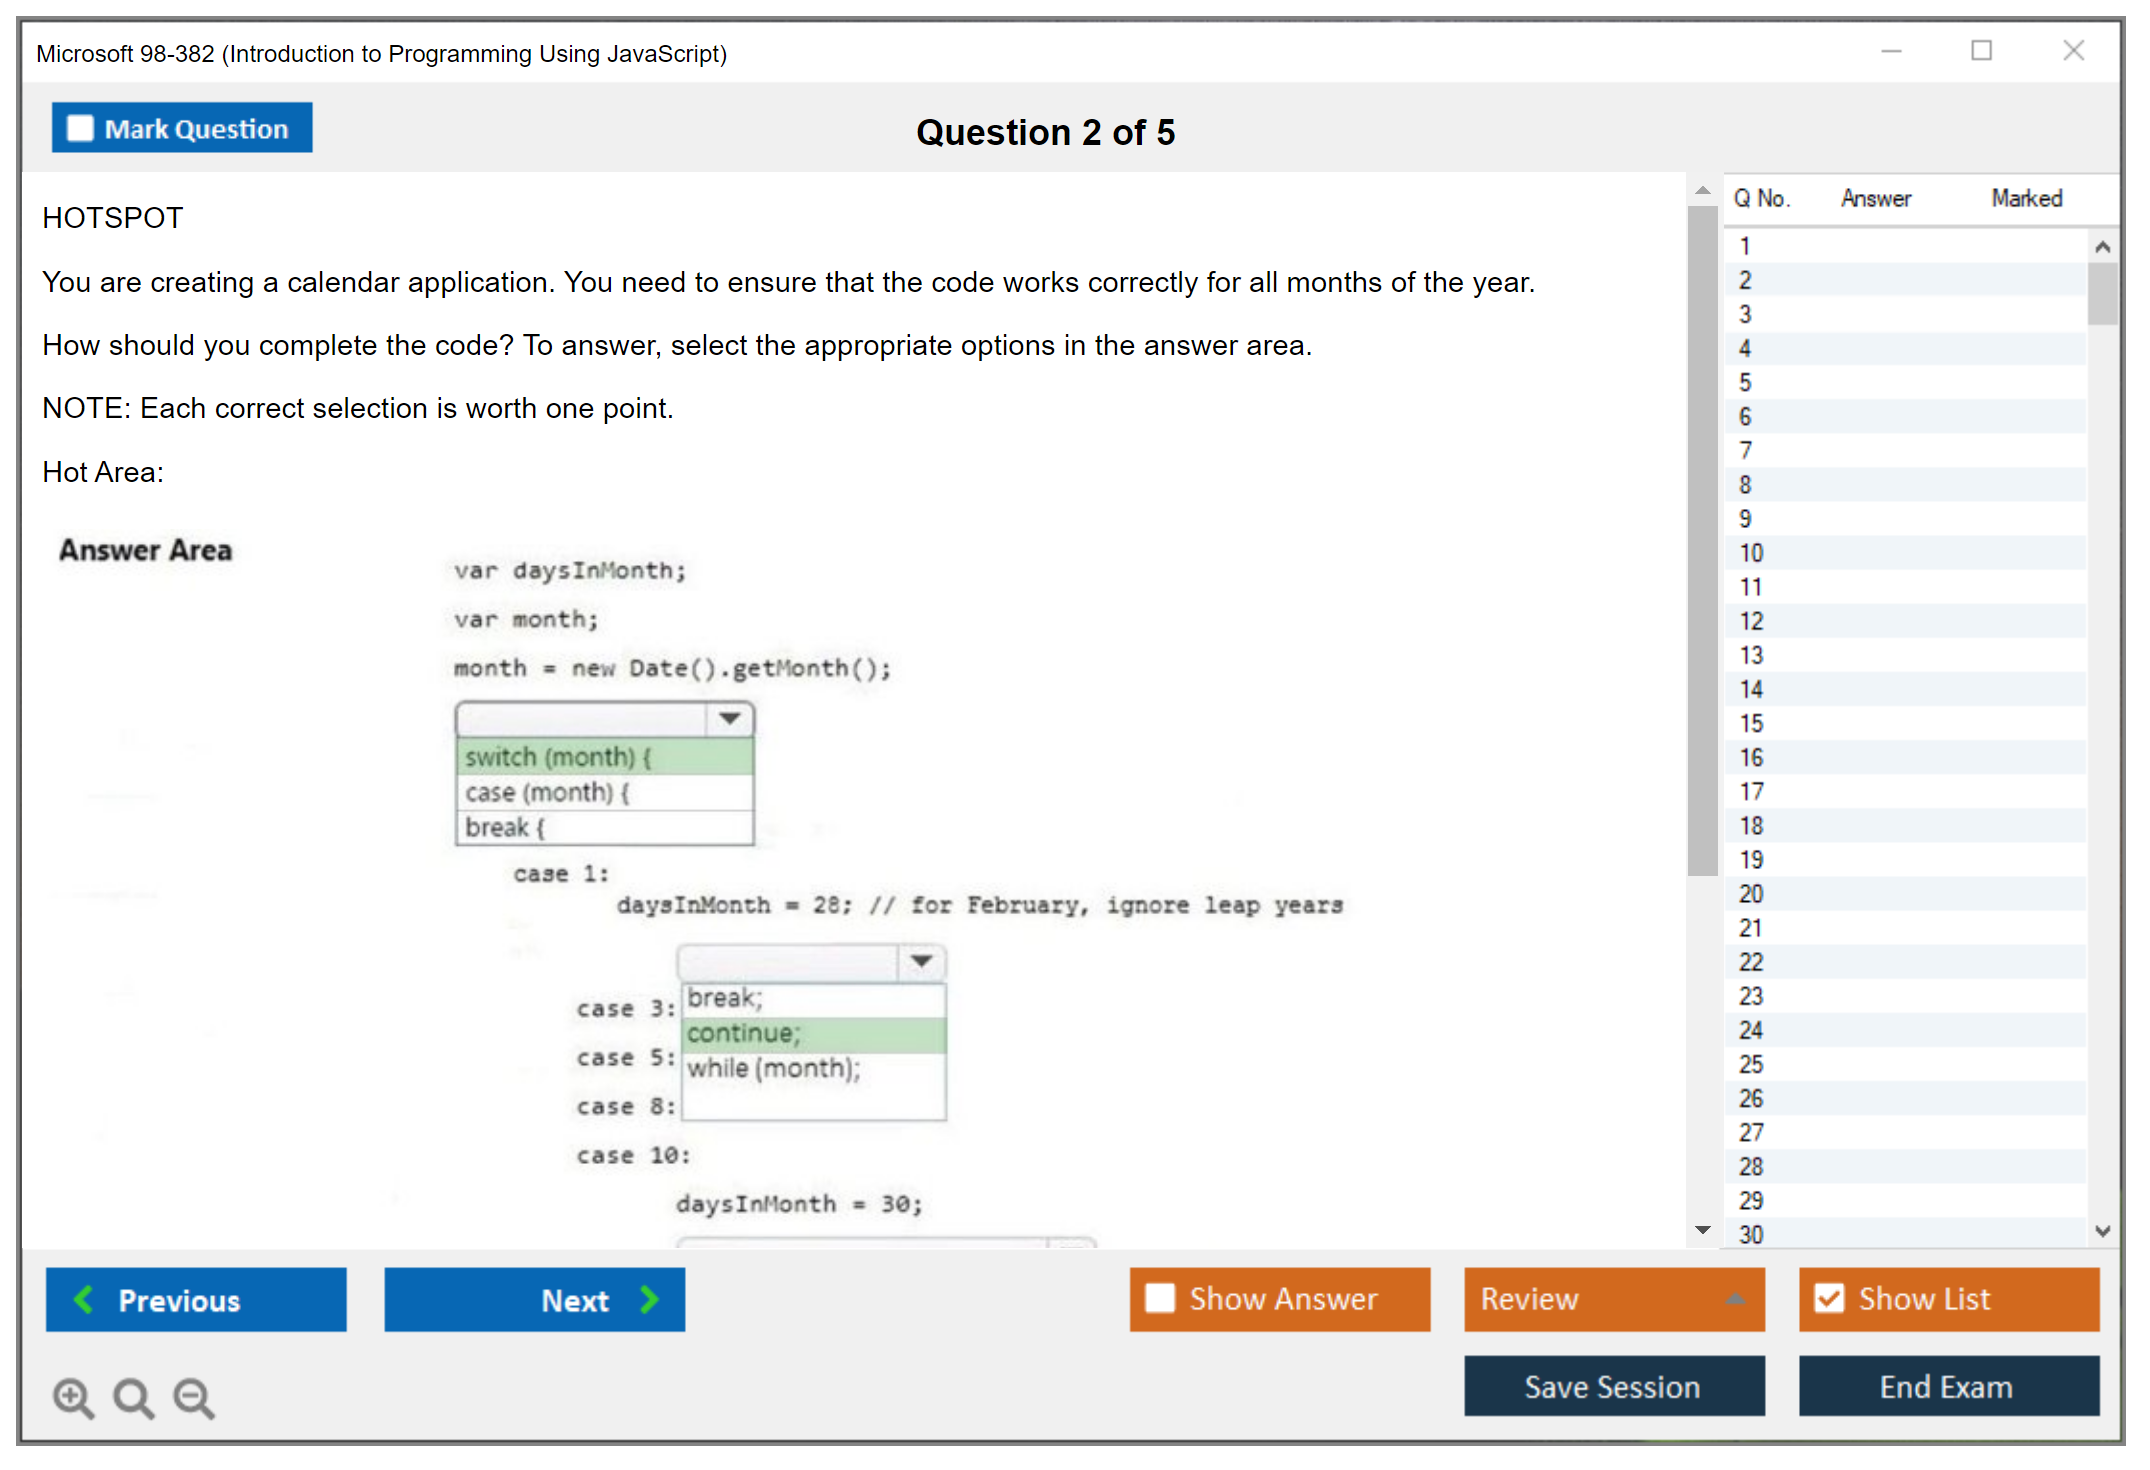Toggle the Mark Question checkbox
Viewport: 2150px width, 1470px height.
pos(80,128)
